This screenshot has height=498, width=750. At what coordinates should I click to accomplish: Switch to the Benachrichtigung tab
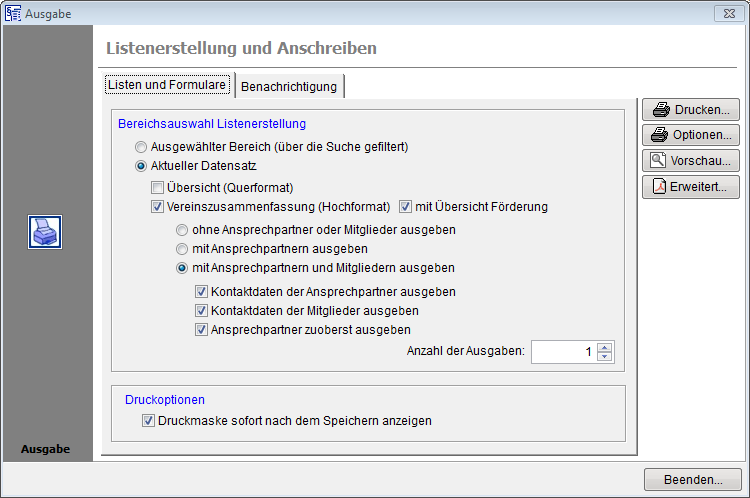289,87
